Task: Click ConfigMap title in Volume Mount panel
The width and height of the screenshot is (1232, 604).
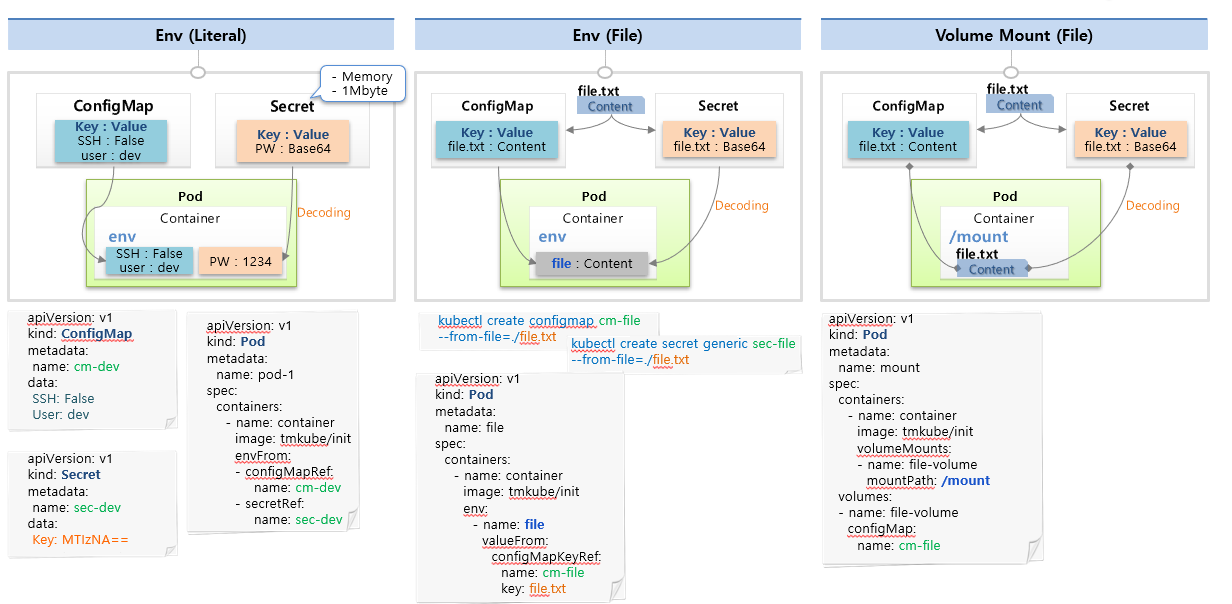Action: (908, 106)
